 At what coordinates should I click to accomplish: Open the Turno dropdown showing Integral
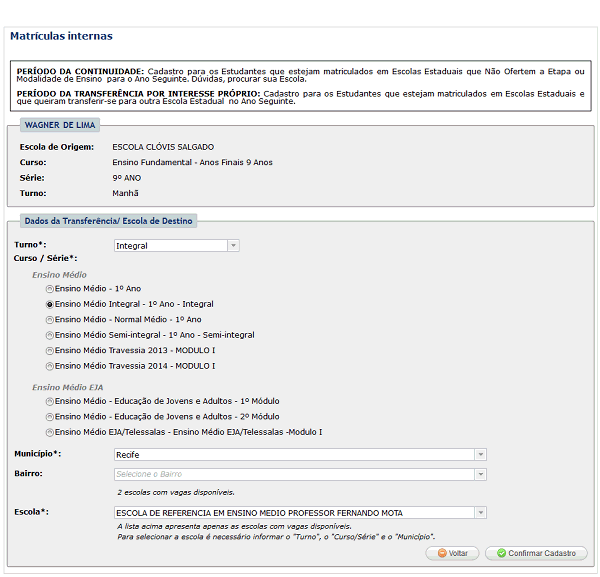176,245
